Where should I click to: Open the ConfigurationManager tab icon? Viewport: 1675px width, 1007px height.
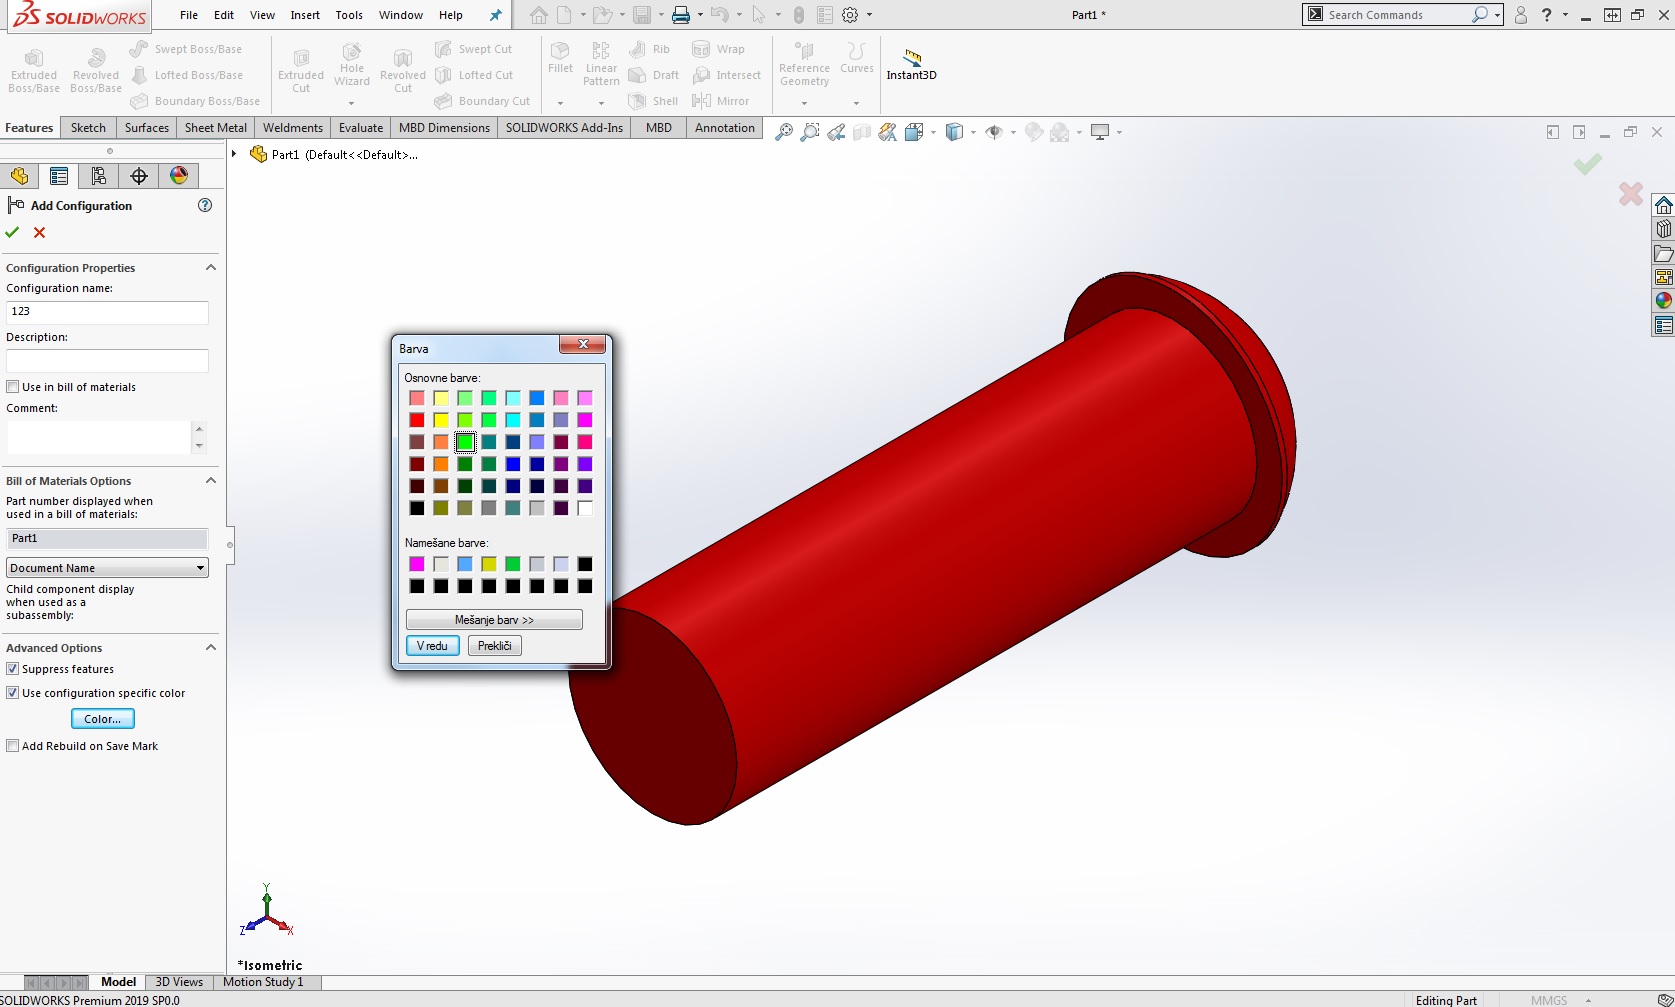tap(98, 176)
